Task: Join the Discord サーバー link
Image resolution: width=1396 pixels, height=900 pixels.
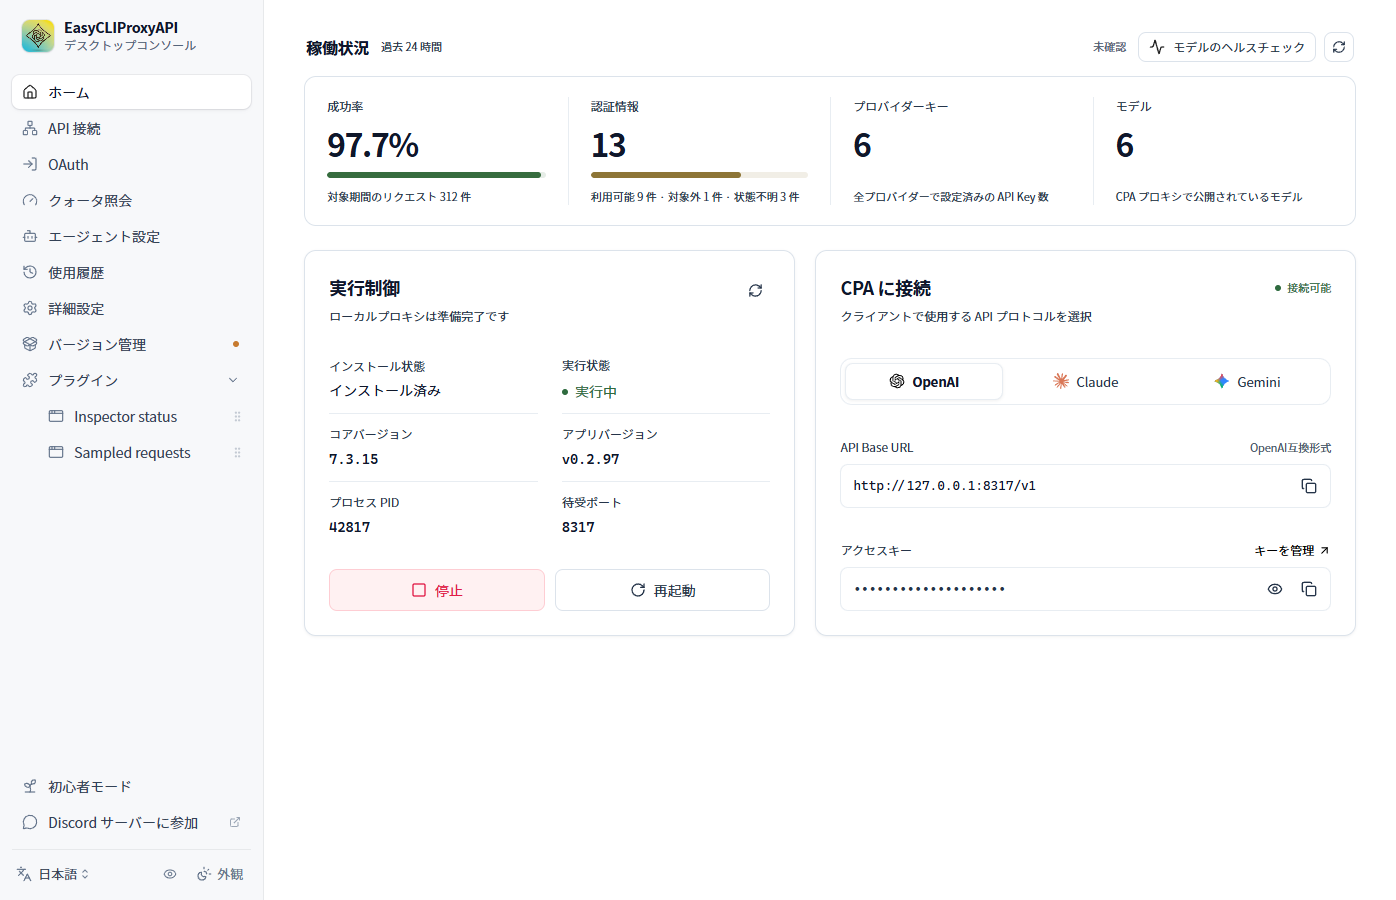Action: pos(131,822)
